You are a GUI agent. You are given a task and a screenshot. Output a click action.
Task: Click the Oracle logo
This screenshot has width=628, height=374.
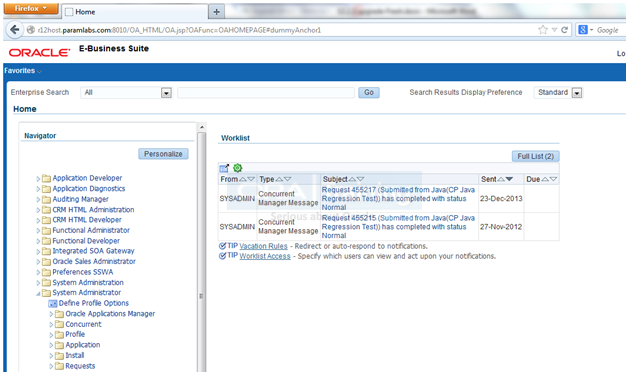point(39,52)
